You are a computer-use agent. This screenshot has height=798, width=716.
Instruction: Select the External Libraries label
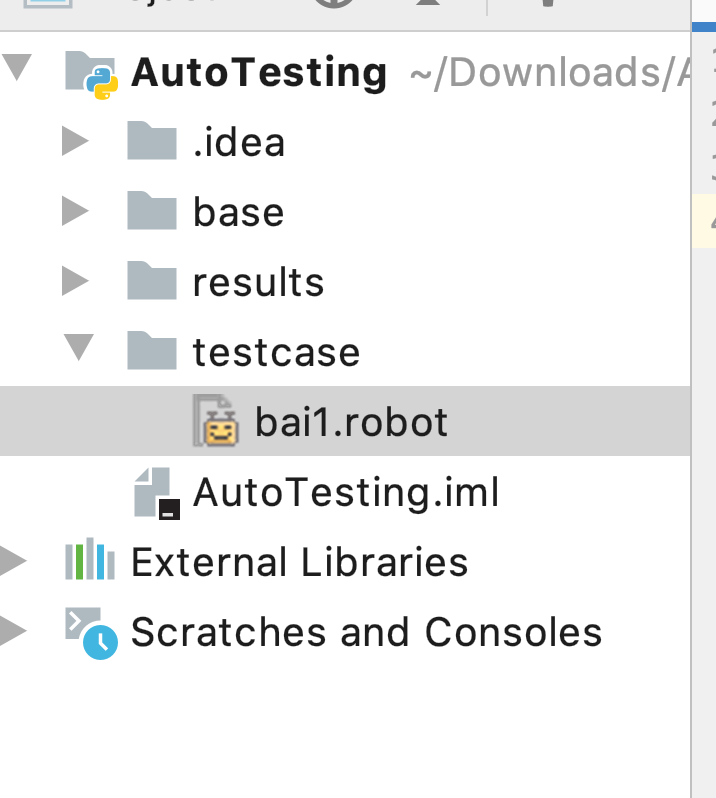pyautogui.click(x=299, y=563)
